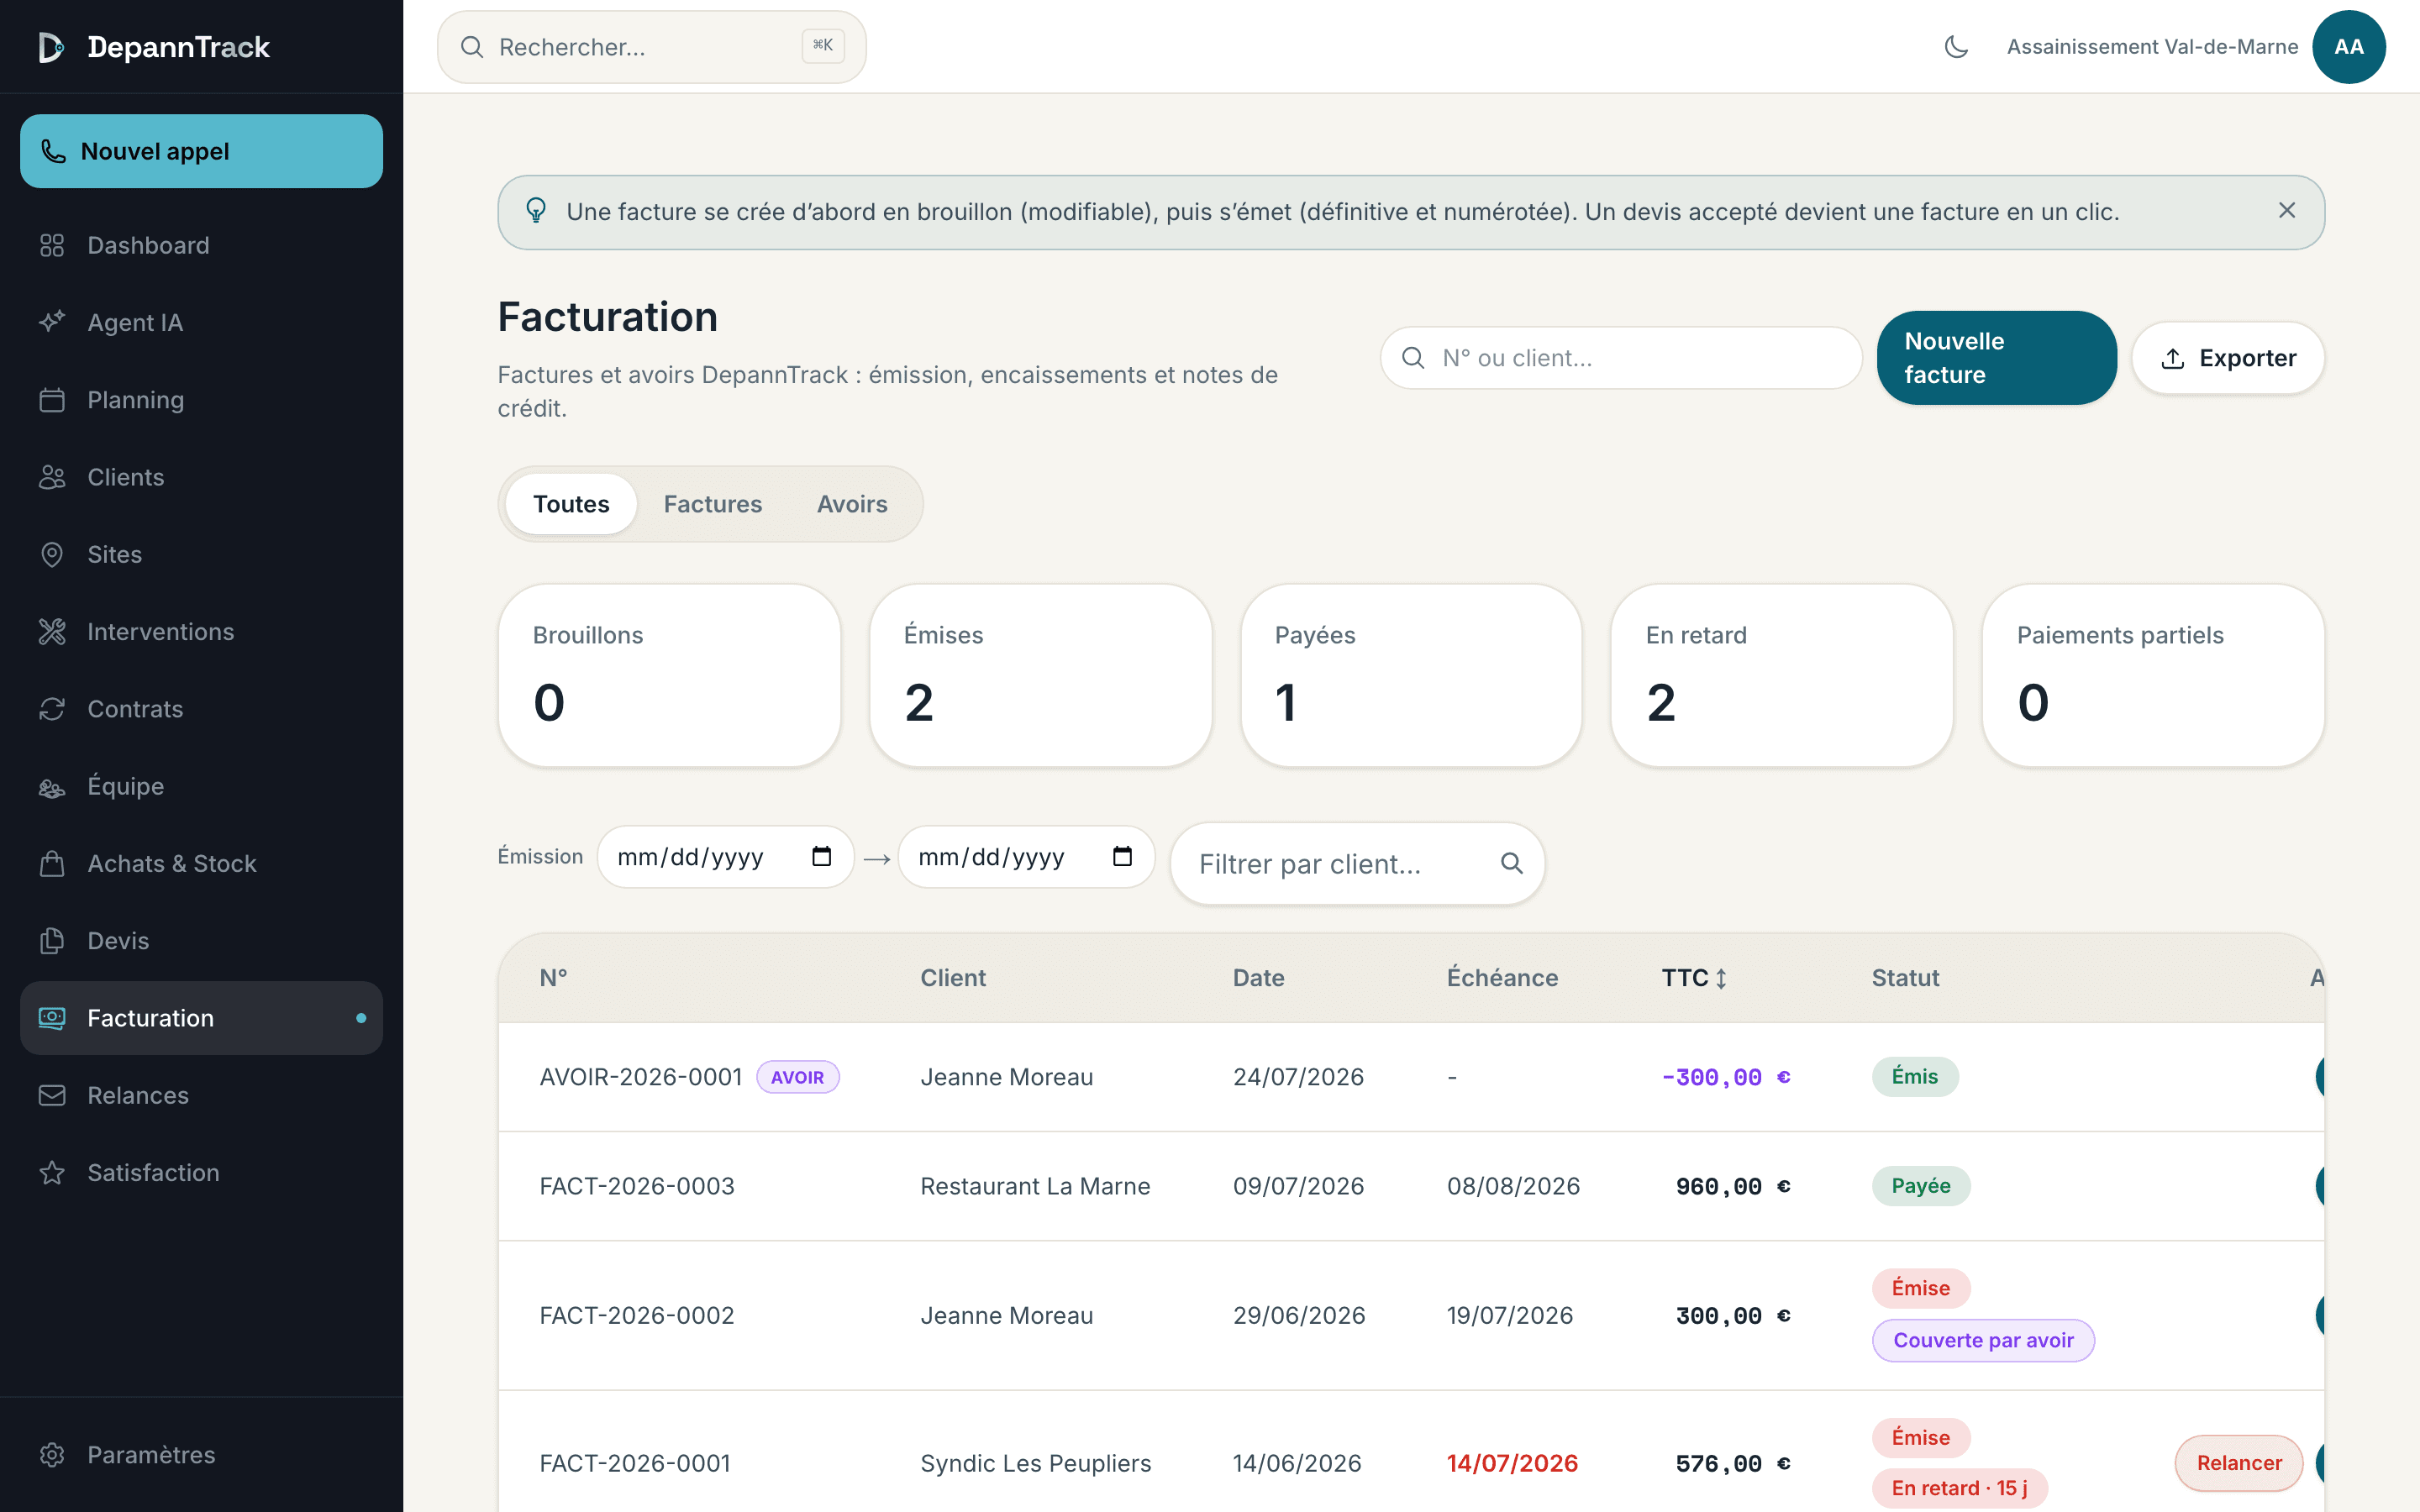Focus the Rechercher global search field
The width and height of the screenshot is (2420, 1512).
tap(652, 47)
